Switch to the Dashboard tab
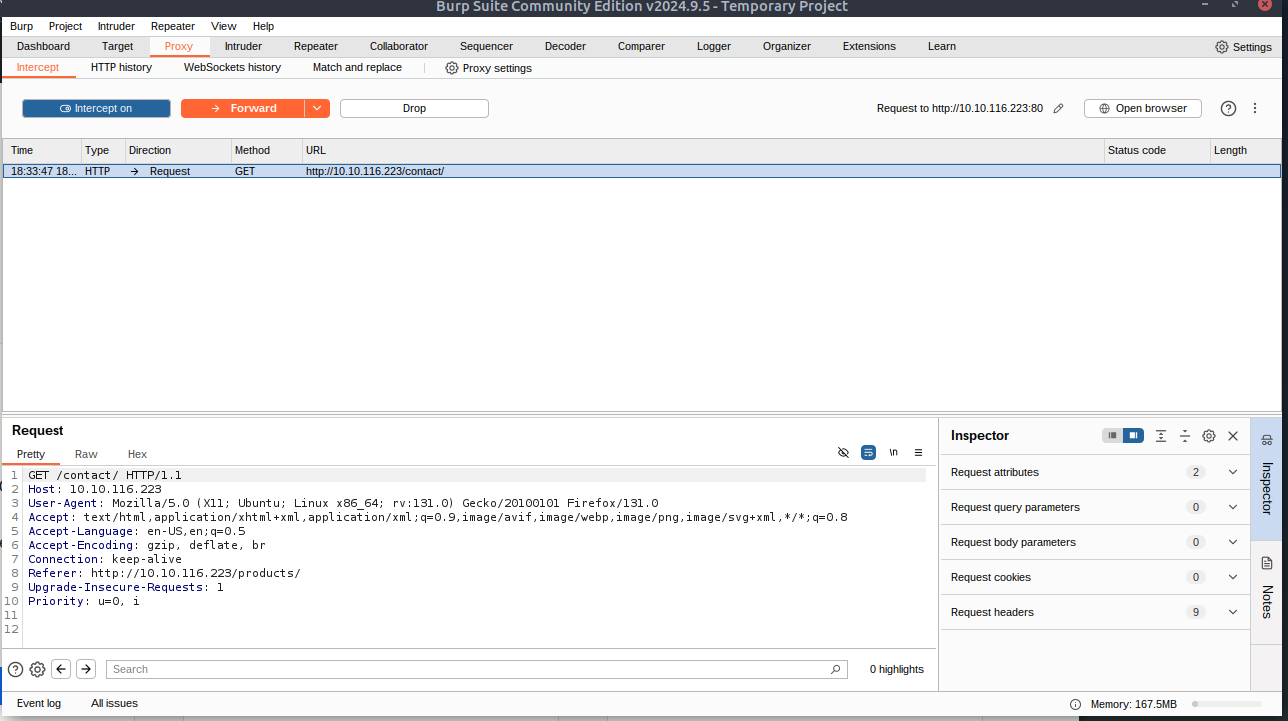 [x=43, y=46]
